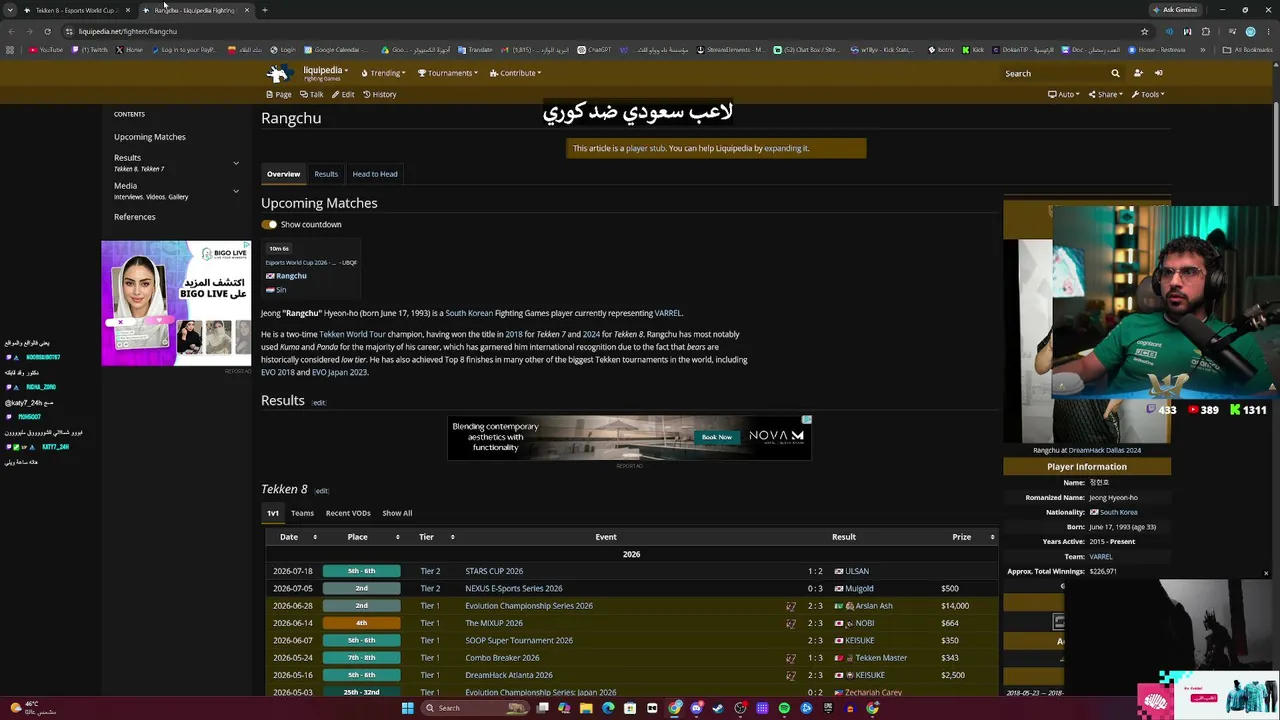Expand the Media section in contents sidebar
This screenshot has height=720, width=1280.
coord(236,191)
